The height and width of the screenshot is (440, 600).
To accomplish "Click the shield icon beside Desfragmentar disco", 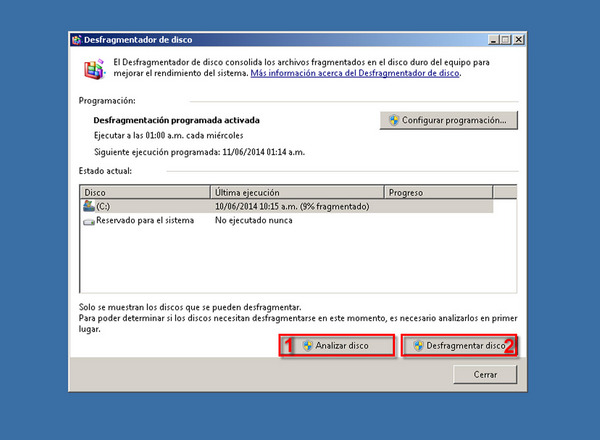I will click(418, 345).
